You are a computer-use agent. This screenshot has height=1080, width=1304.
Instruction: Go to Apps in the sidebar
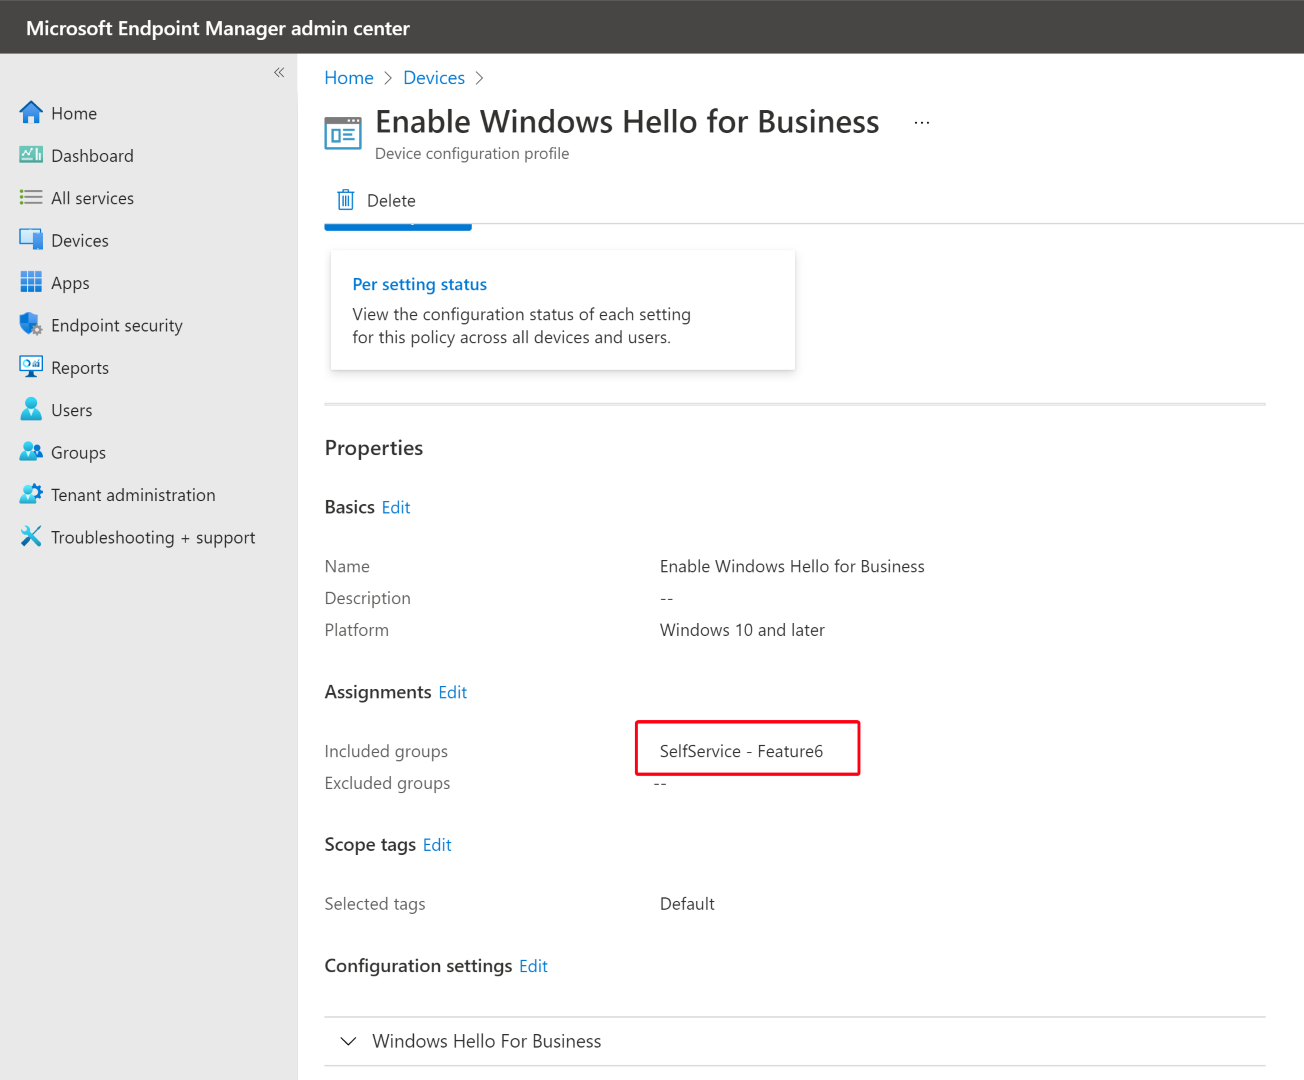click(70, 283)
